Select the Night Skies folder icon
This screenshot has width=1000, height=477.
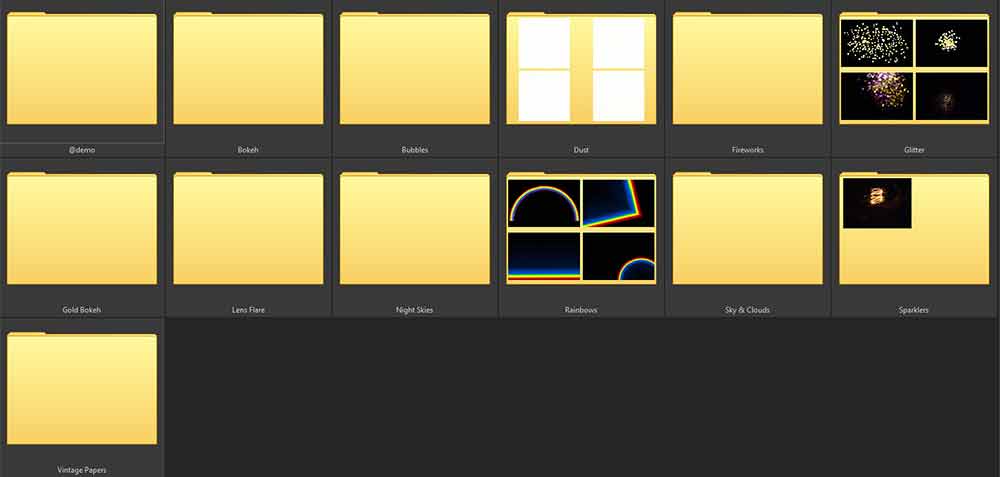pyautogui.click(x=415, y=228)
